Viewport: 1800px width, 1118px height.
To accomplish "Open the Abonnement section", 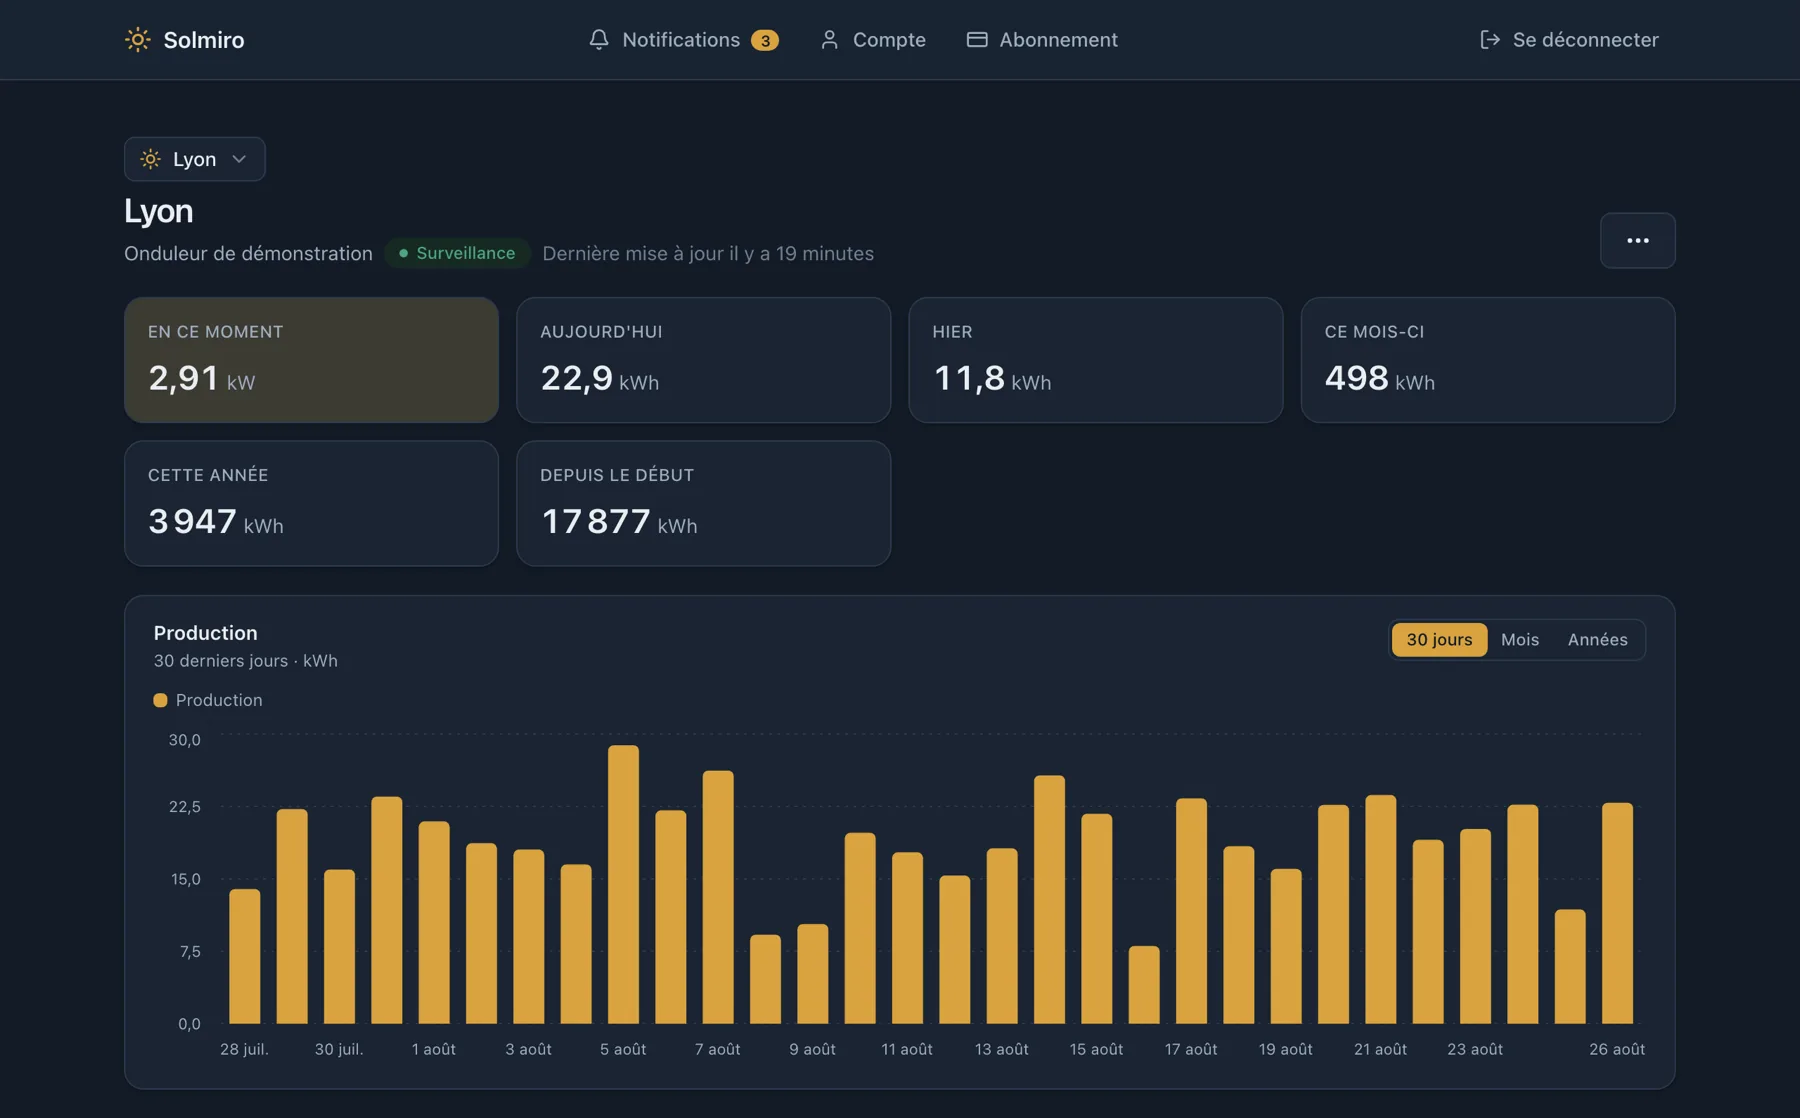I will tap(1042, 39).
